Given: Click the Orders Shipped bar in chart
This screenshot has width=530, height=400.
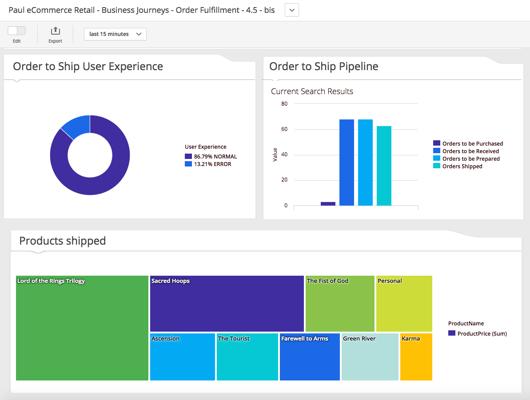Looking at the screenshot, I should (384, 166).
